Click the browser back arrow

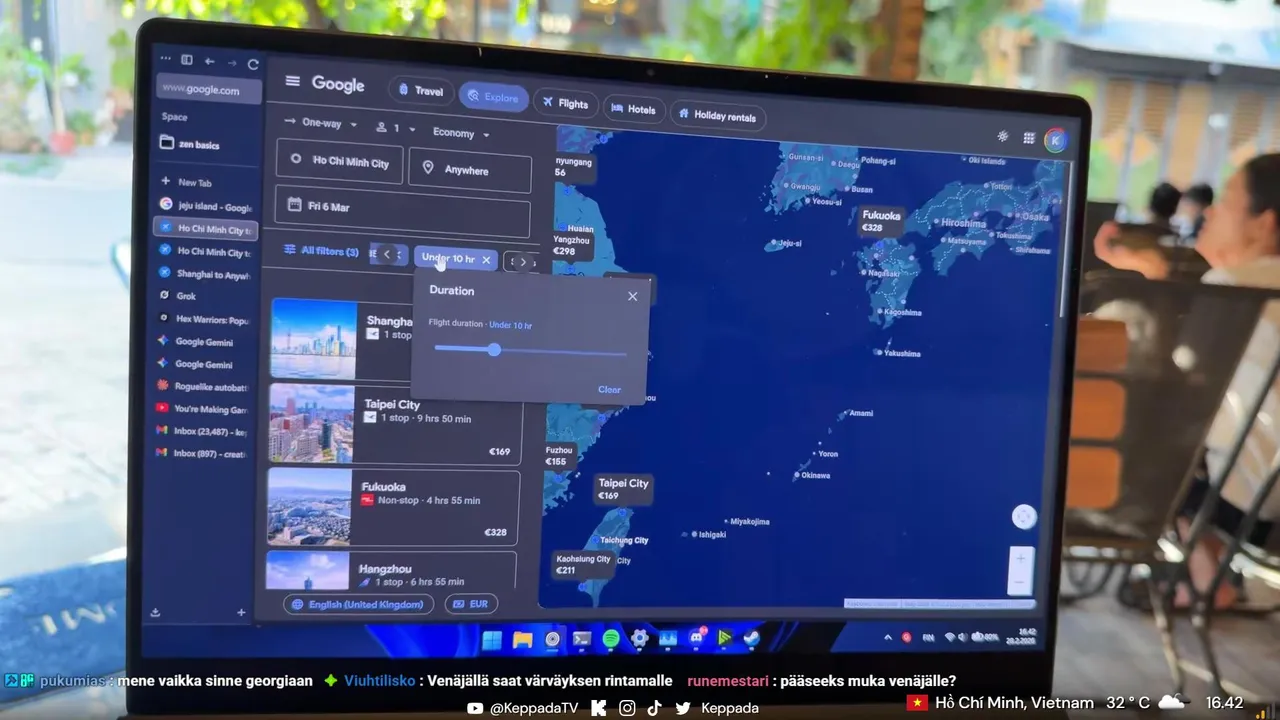click(210, 61)
